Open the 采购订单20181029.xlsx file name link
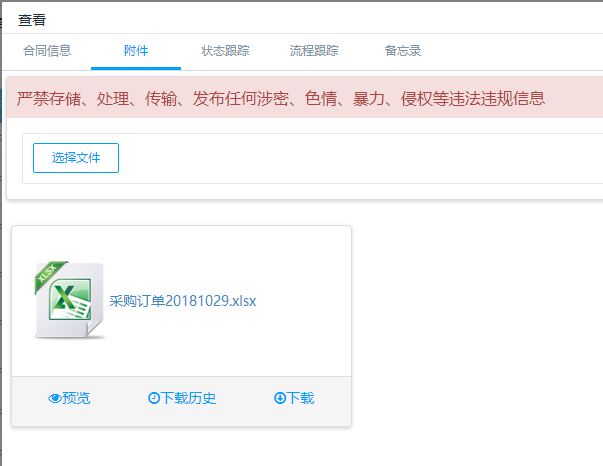 click(183, 300)
